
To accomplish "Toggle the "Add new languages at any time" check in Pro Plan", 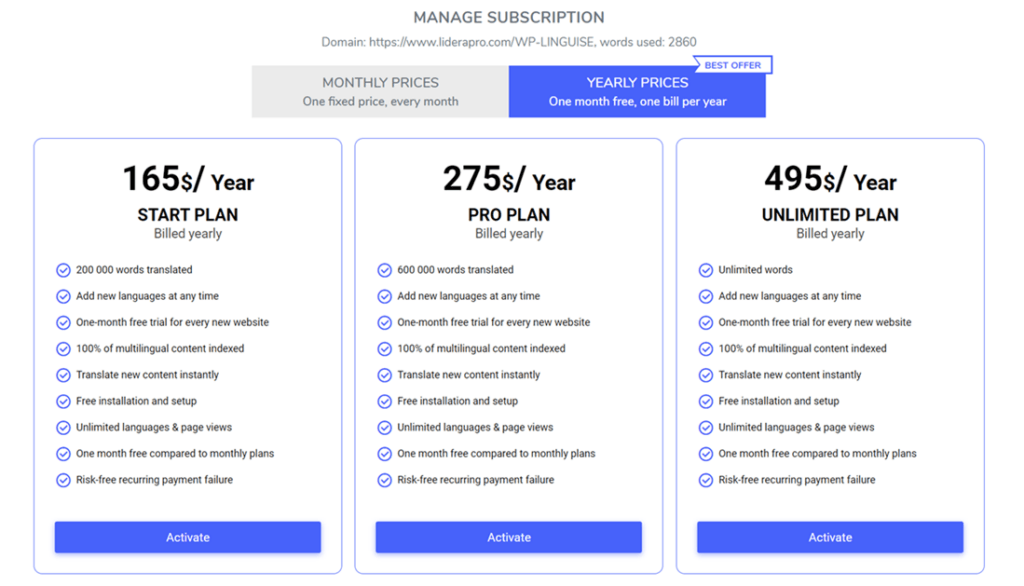I will point(384,296).
